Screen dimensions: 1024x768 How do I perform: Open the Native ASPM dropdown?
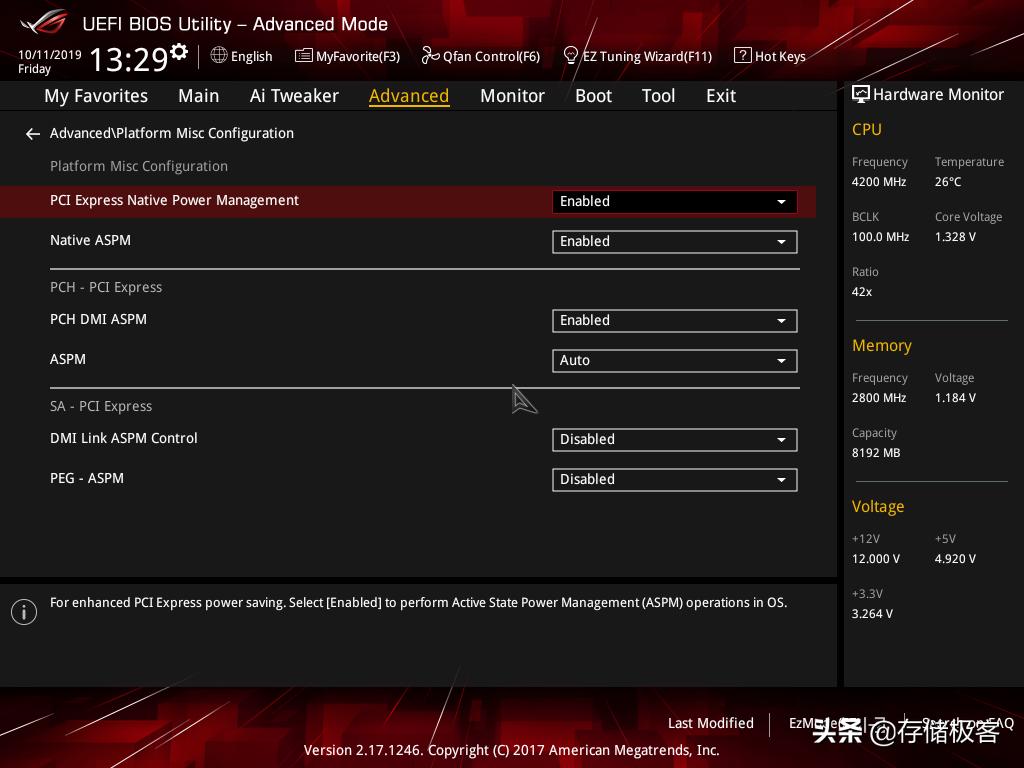(675, 242)
